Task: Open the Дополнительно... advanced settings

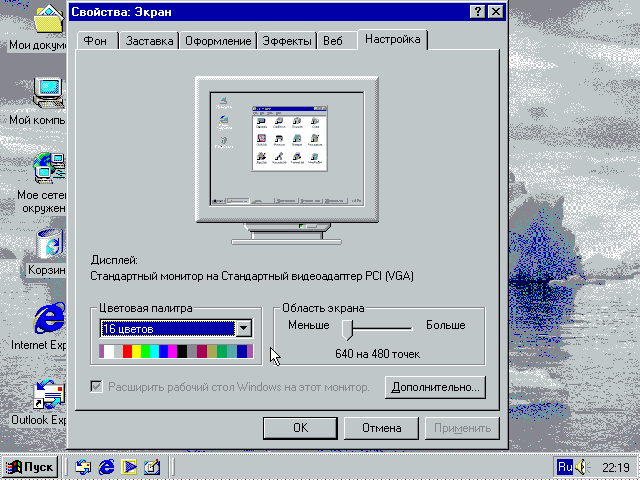Action: (x=435, y=387)
